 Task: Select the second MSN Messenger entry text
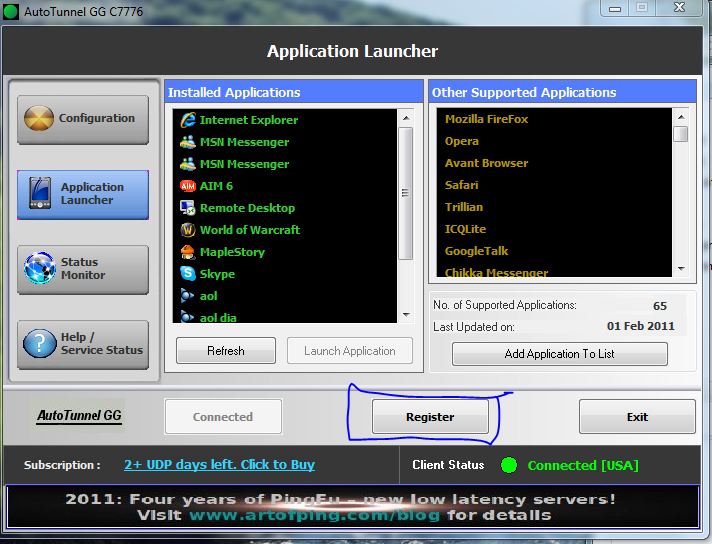tap(244, 164)
